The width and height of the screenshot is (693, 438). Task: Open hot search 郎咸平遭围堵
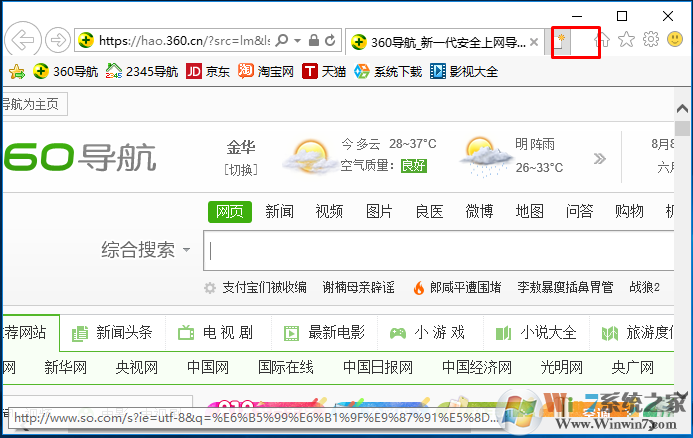[465, 288]
